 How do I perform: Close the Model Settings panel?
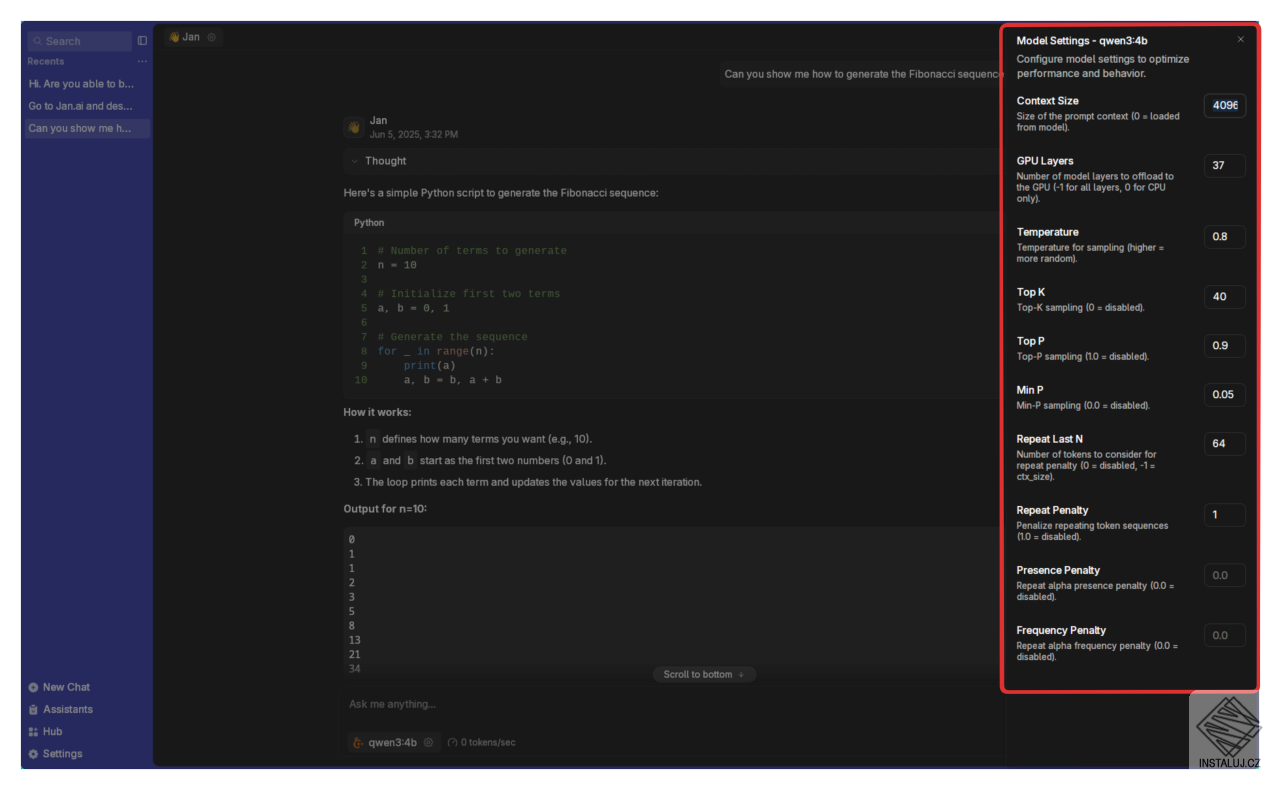(1241, 40)
